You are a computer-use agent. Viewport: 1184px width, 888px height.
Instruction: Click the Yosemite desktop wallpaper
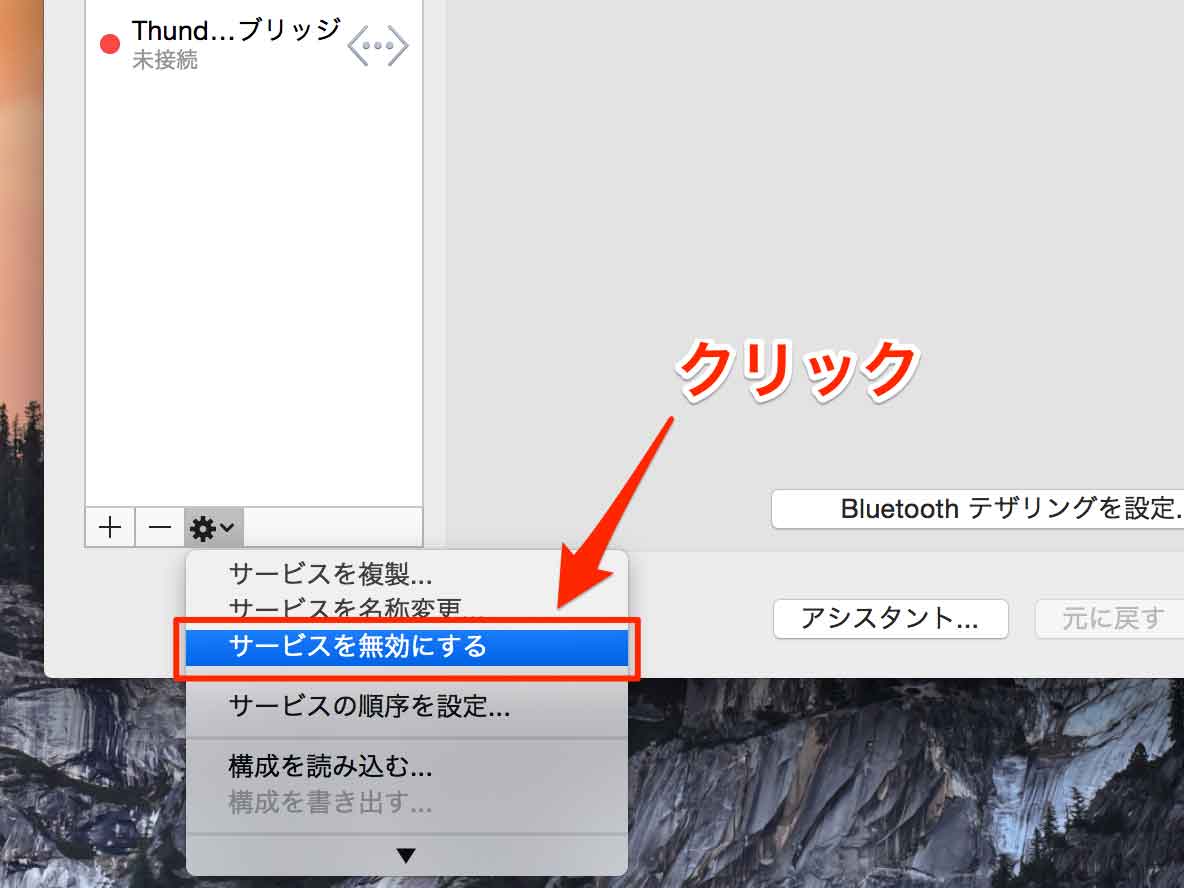click(x=906, y=785)
